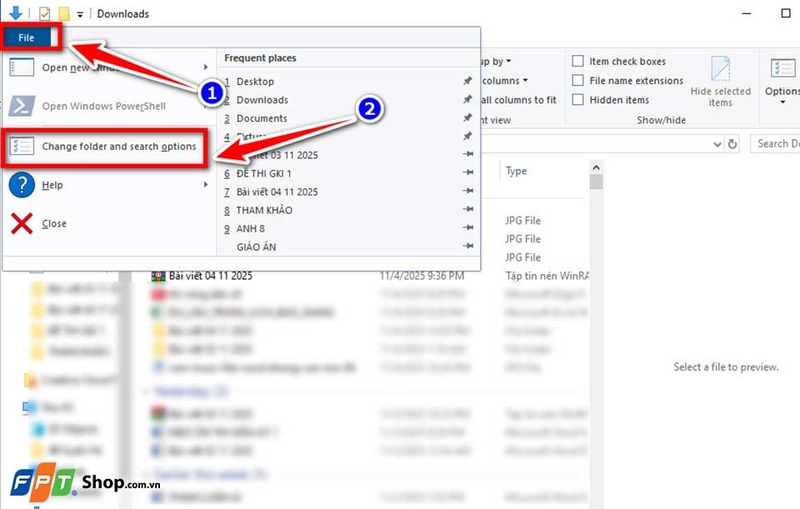Toggle the File name extensions checkbox
The height and width of the screenshot is (509, 800).
(x=578, y=81)
